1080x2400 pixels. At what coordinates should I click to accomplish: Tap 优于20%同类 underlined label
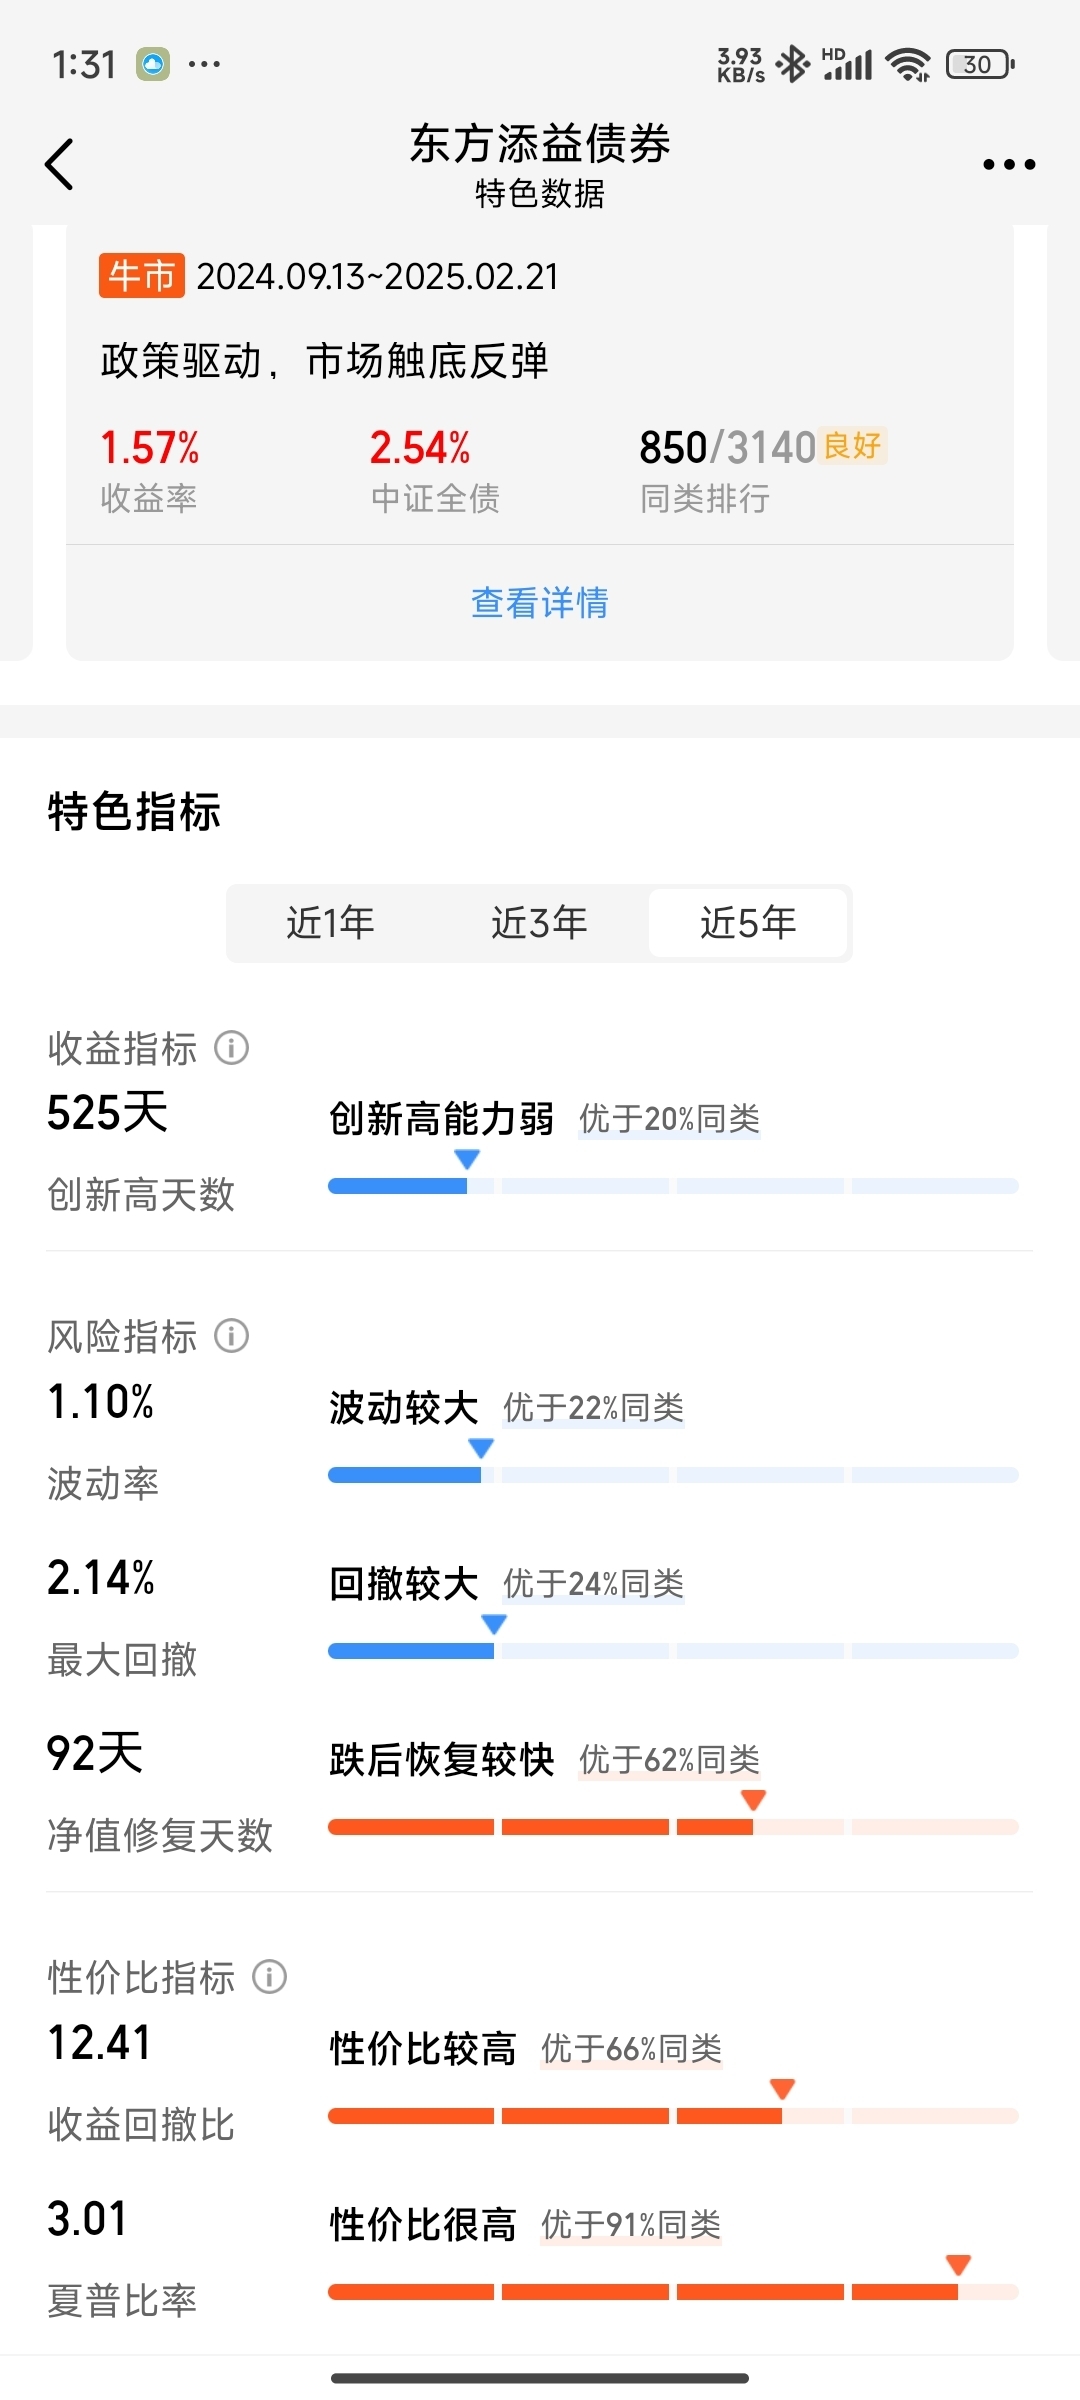[x=669, y=1119]
